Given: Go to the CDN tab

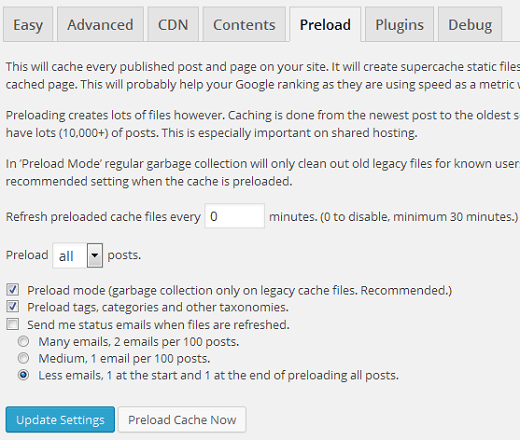Looking at the screenshot, I should pos(173,24).
